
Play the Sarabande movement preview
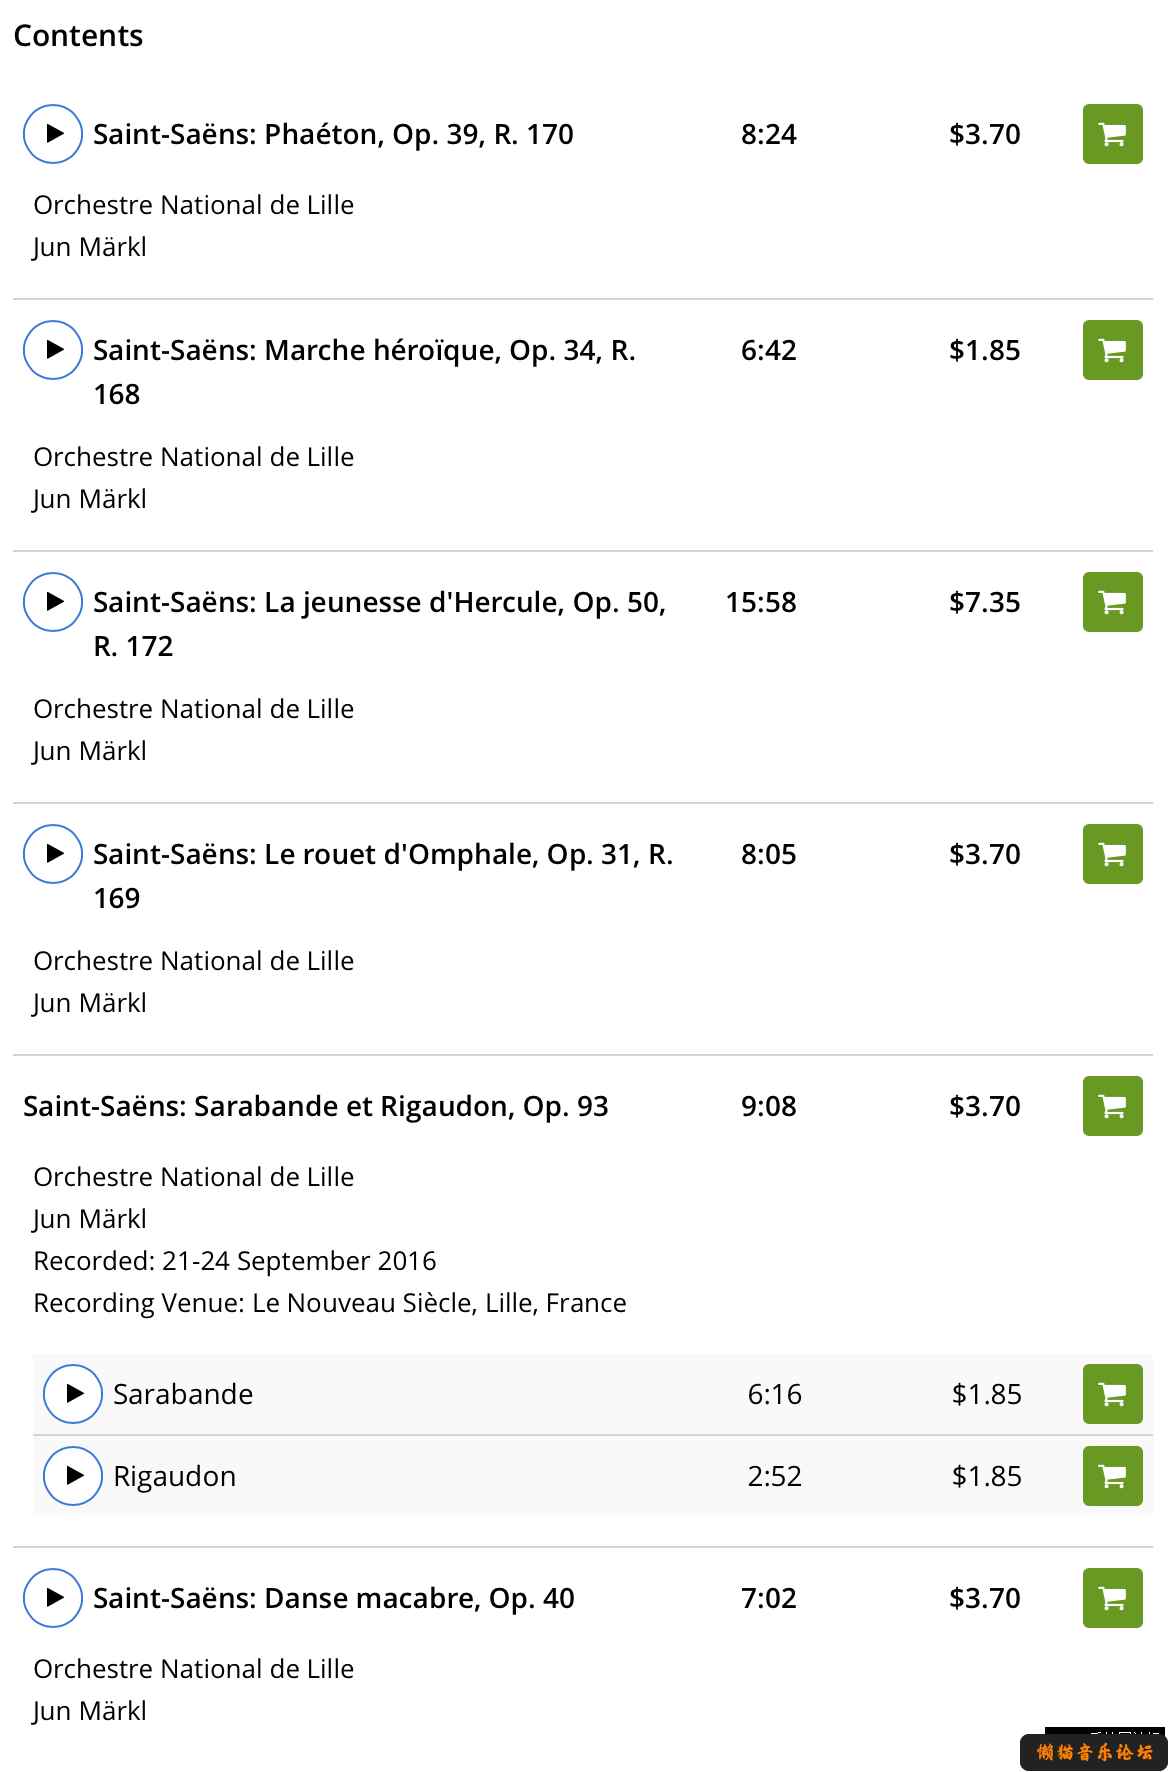tap(73, 1394)
